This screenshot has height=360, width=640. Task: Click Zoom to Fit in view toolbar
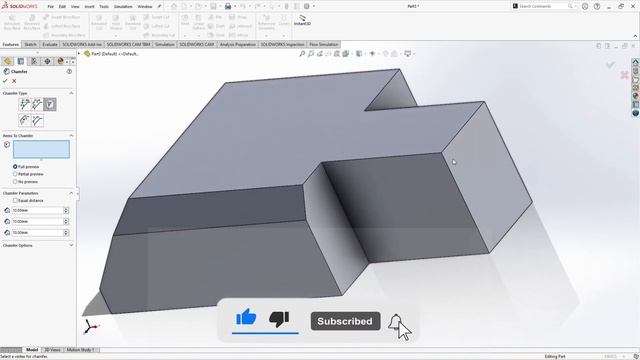302,53
